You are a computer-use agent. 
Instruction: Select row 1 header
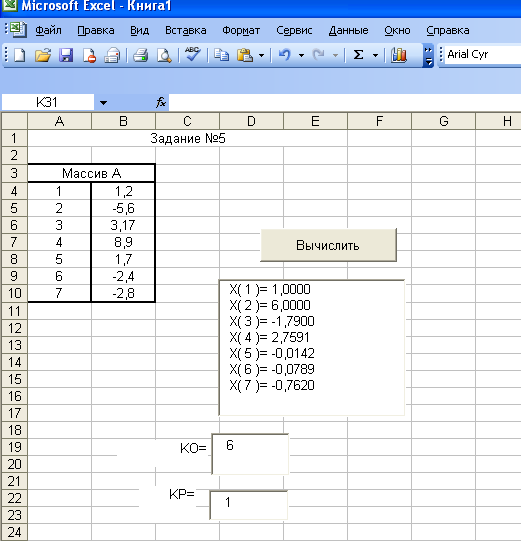14,138
